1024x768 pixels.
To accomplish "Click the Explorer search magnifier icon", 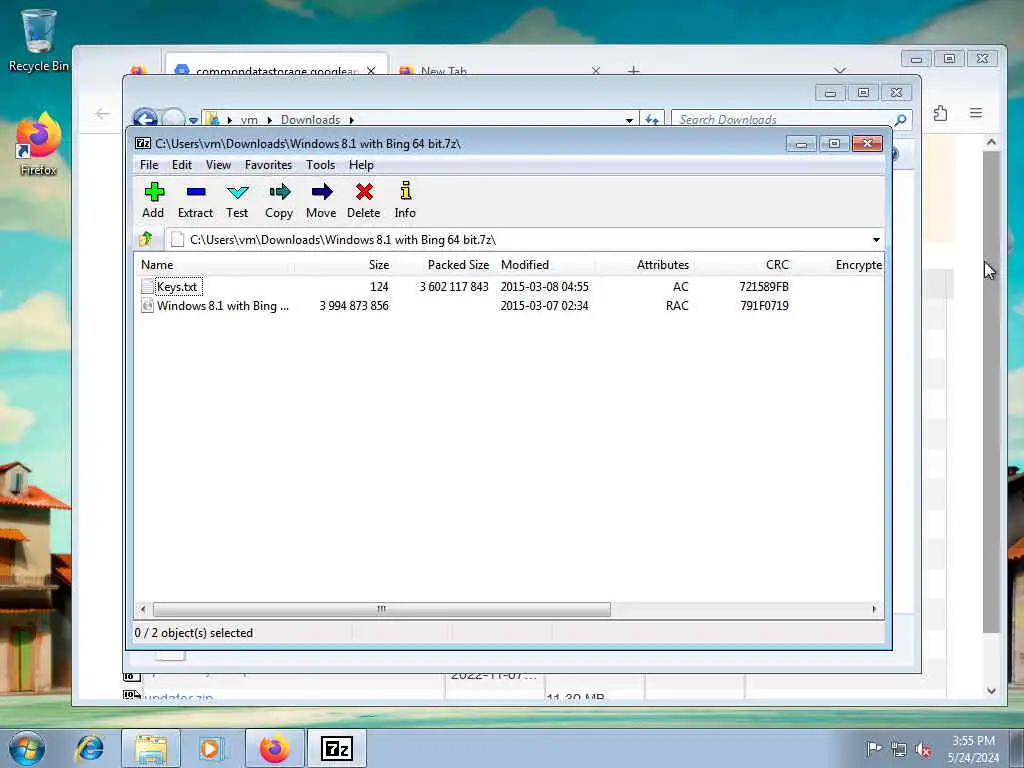I will [x=901, y=120].
